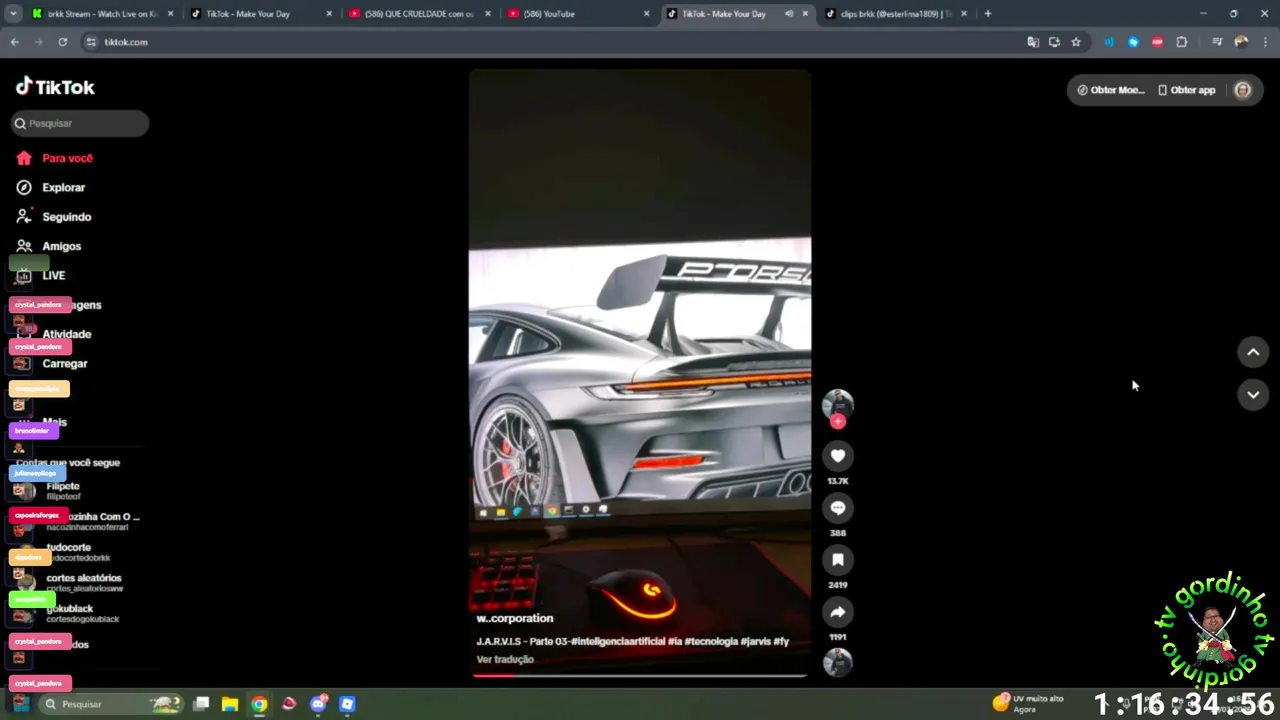Screen dimensions: 1280x720
Task: Click Chrome icon on taskbar
Action: [x=259, y=704]
